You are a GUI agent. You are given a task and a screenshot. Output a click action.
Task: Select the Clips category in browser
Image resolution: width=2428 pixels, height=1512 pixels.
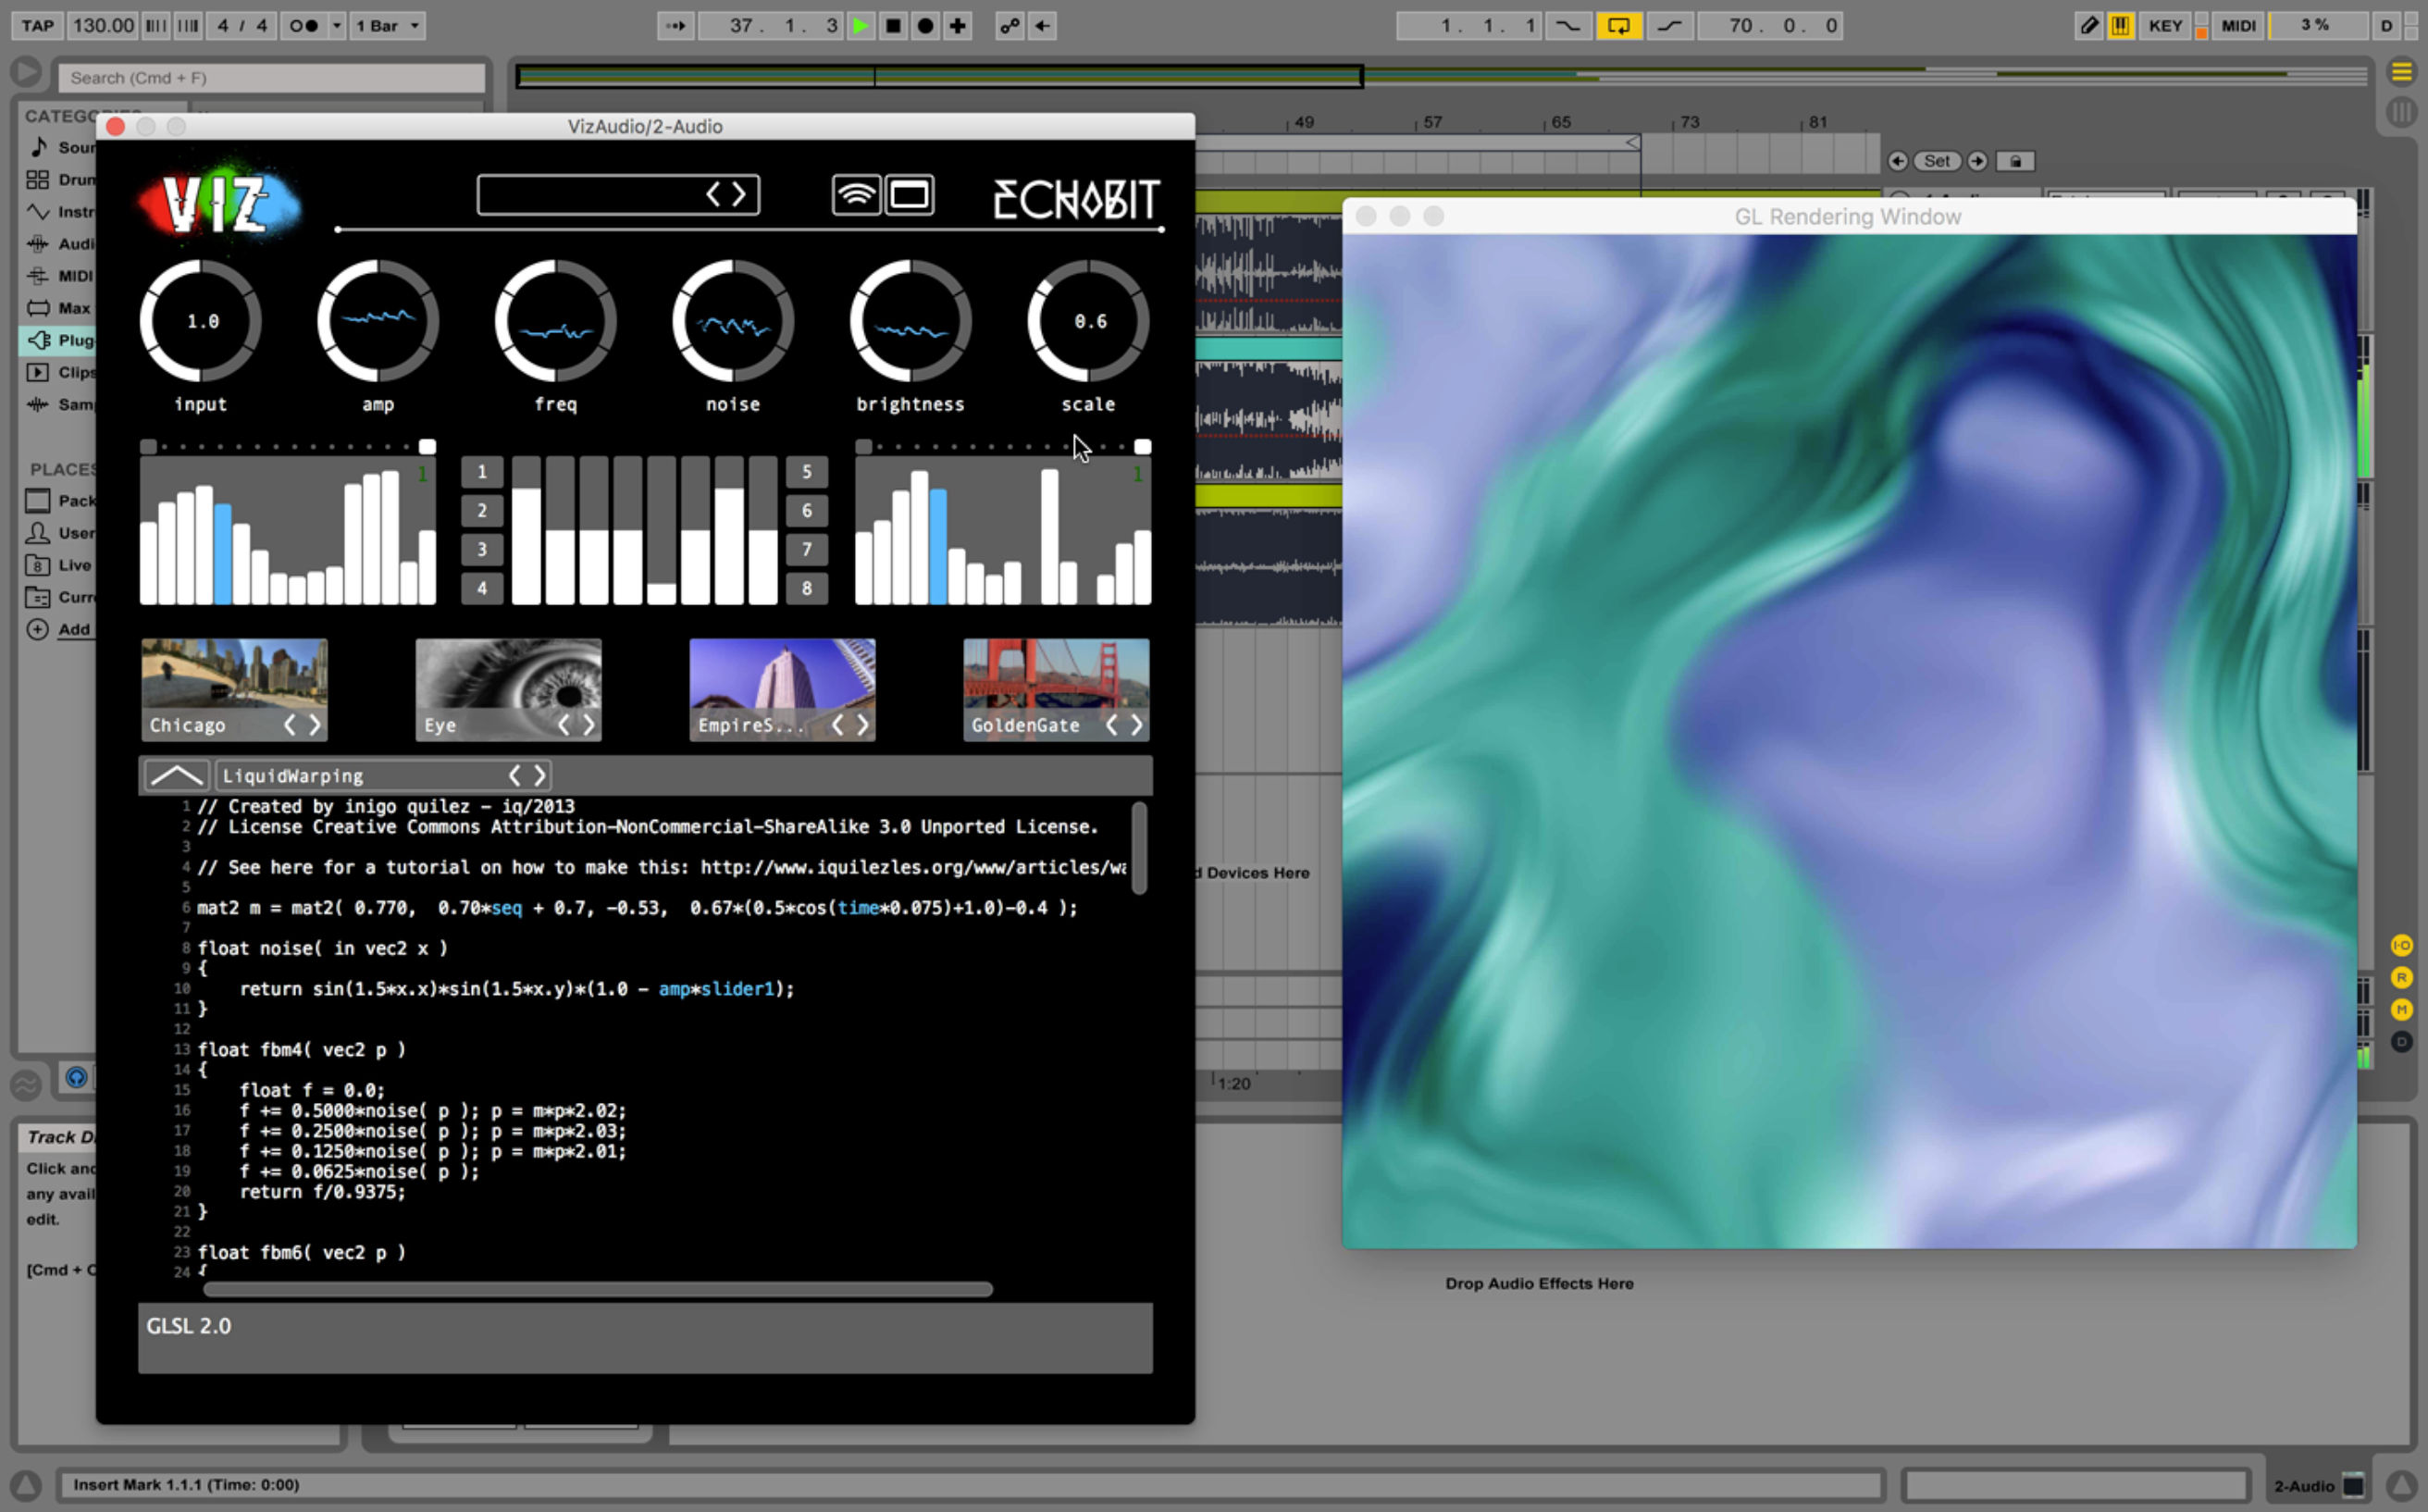tap(60, 372)
